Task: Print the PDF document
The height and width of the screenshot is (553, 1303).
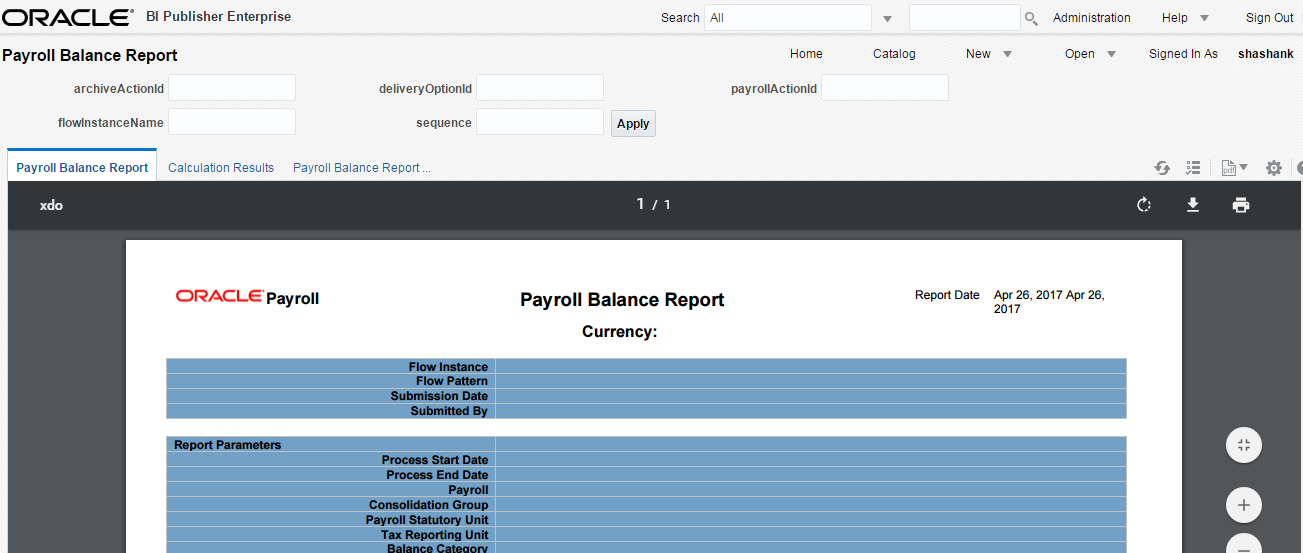Action: 1241,205
